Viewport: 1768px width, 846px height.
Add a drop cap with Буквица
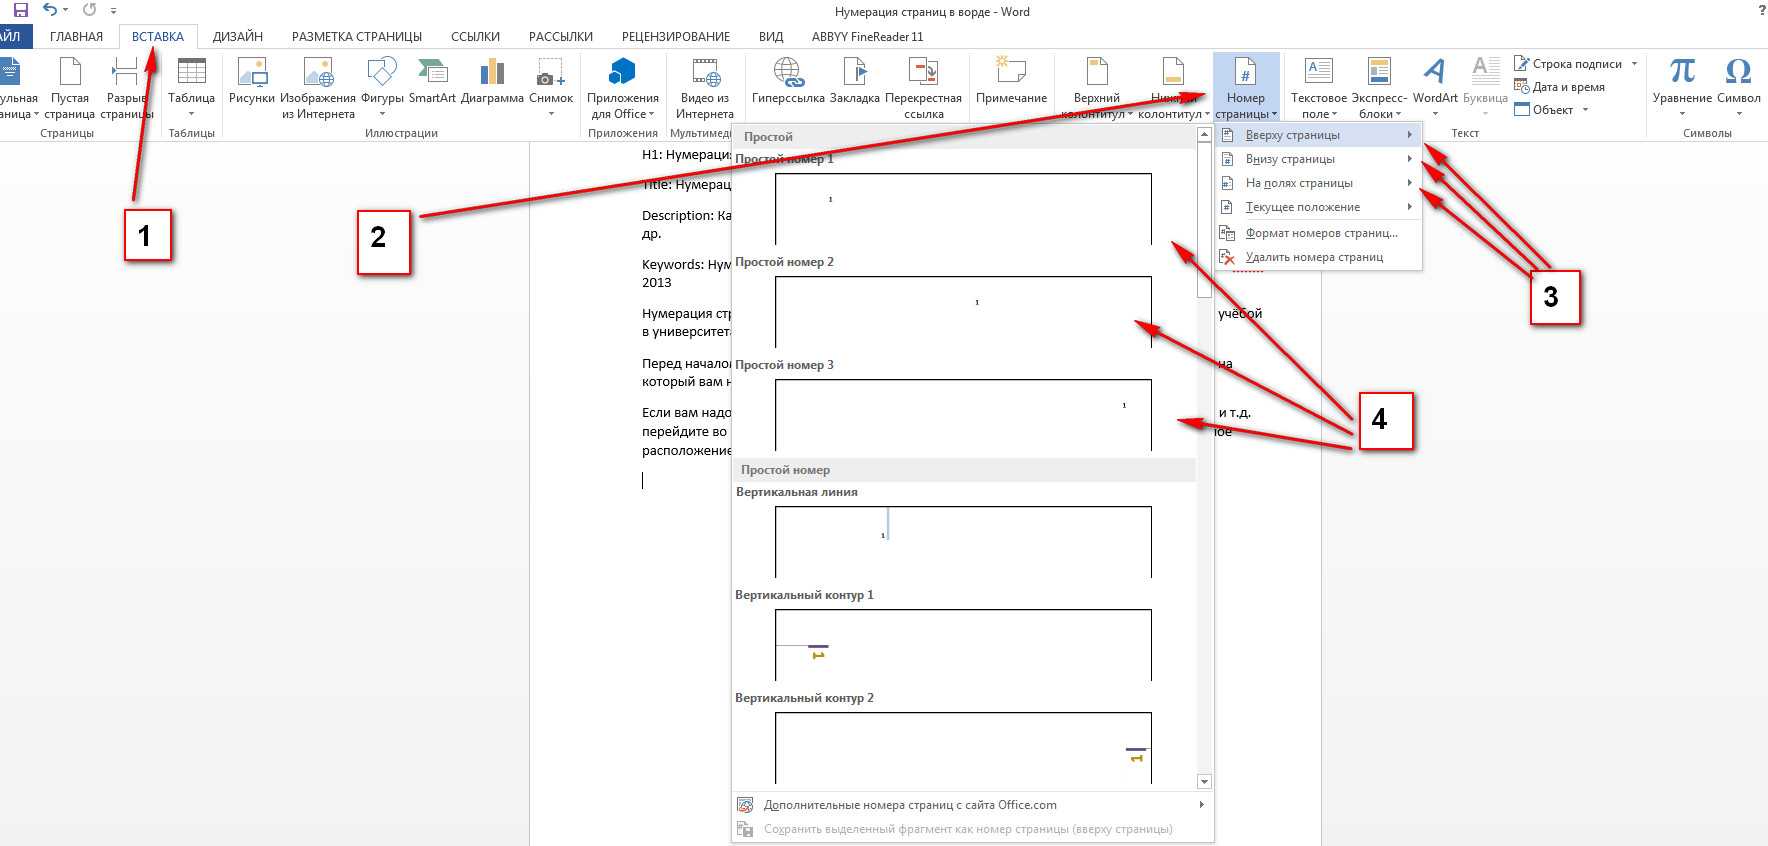[x=1485, y=88]
